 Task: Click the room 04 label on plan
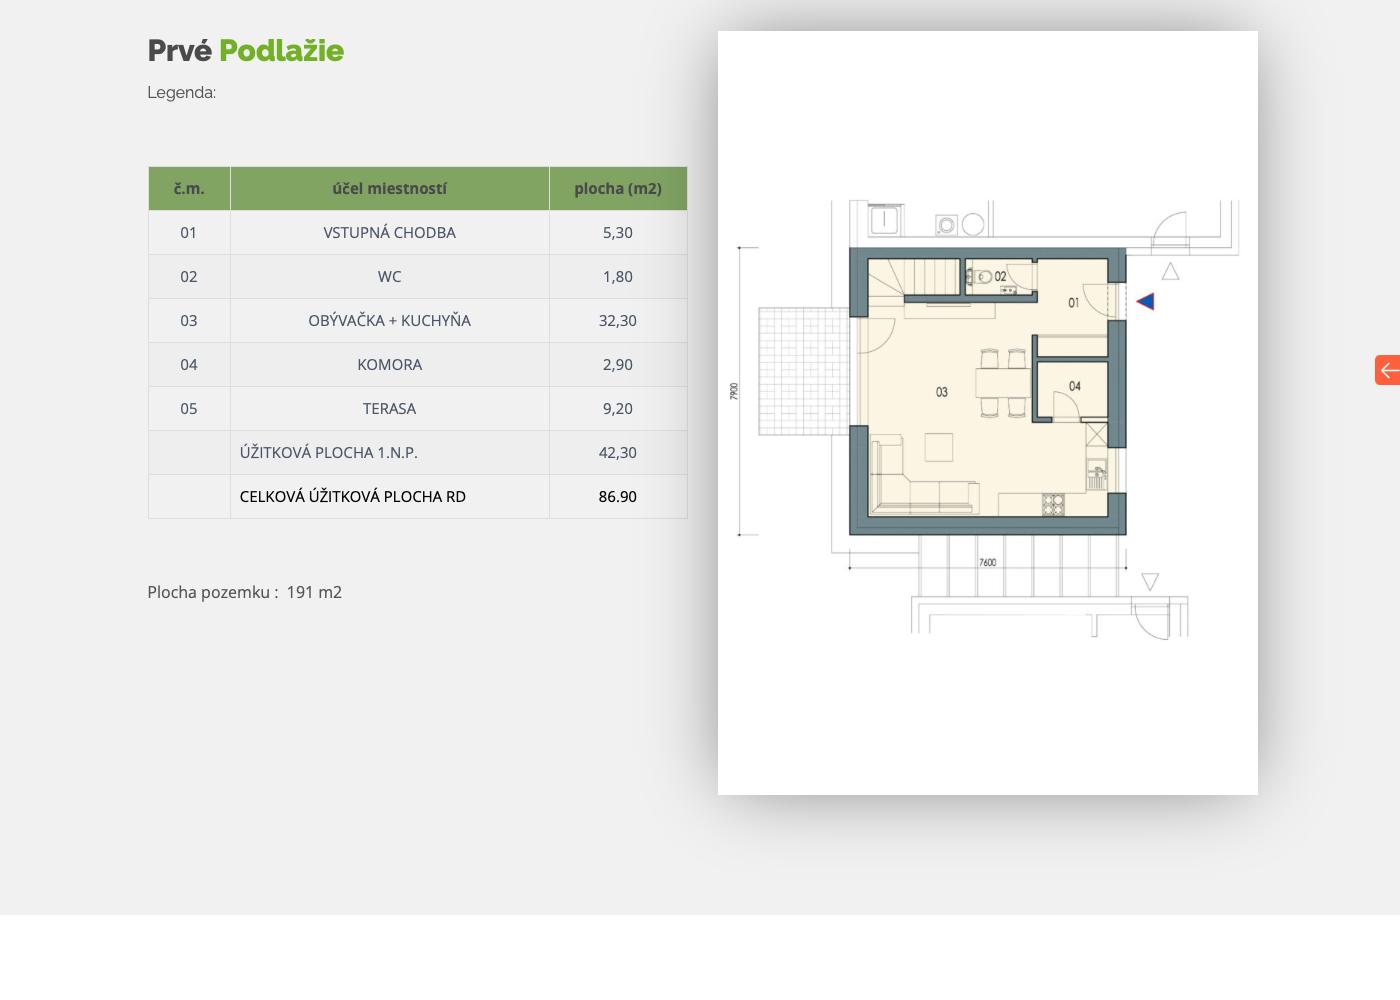coord(1074,386)
